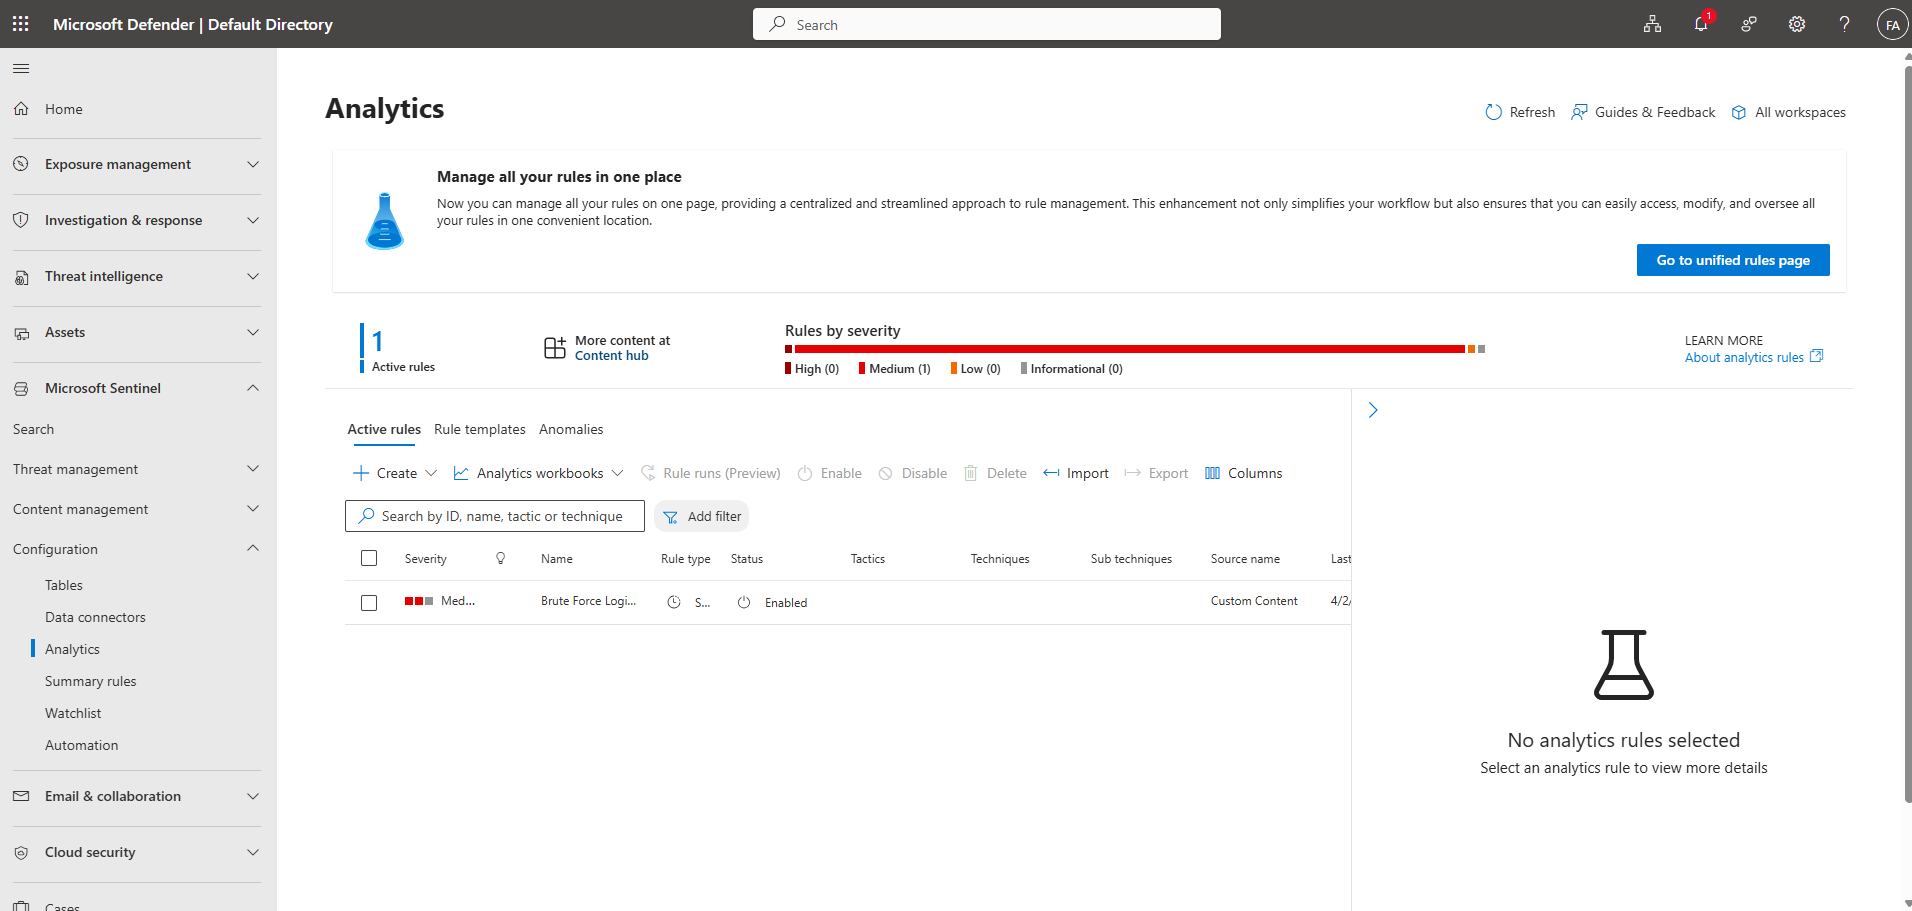Collapse the Microsoft Sentinel chevron

coord(253,388)
